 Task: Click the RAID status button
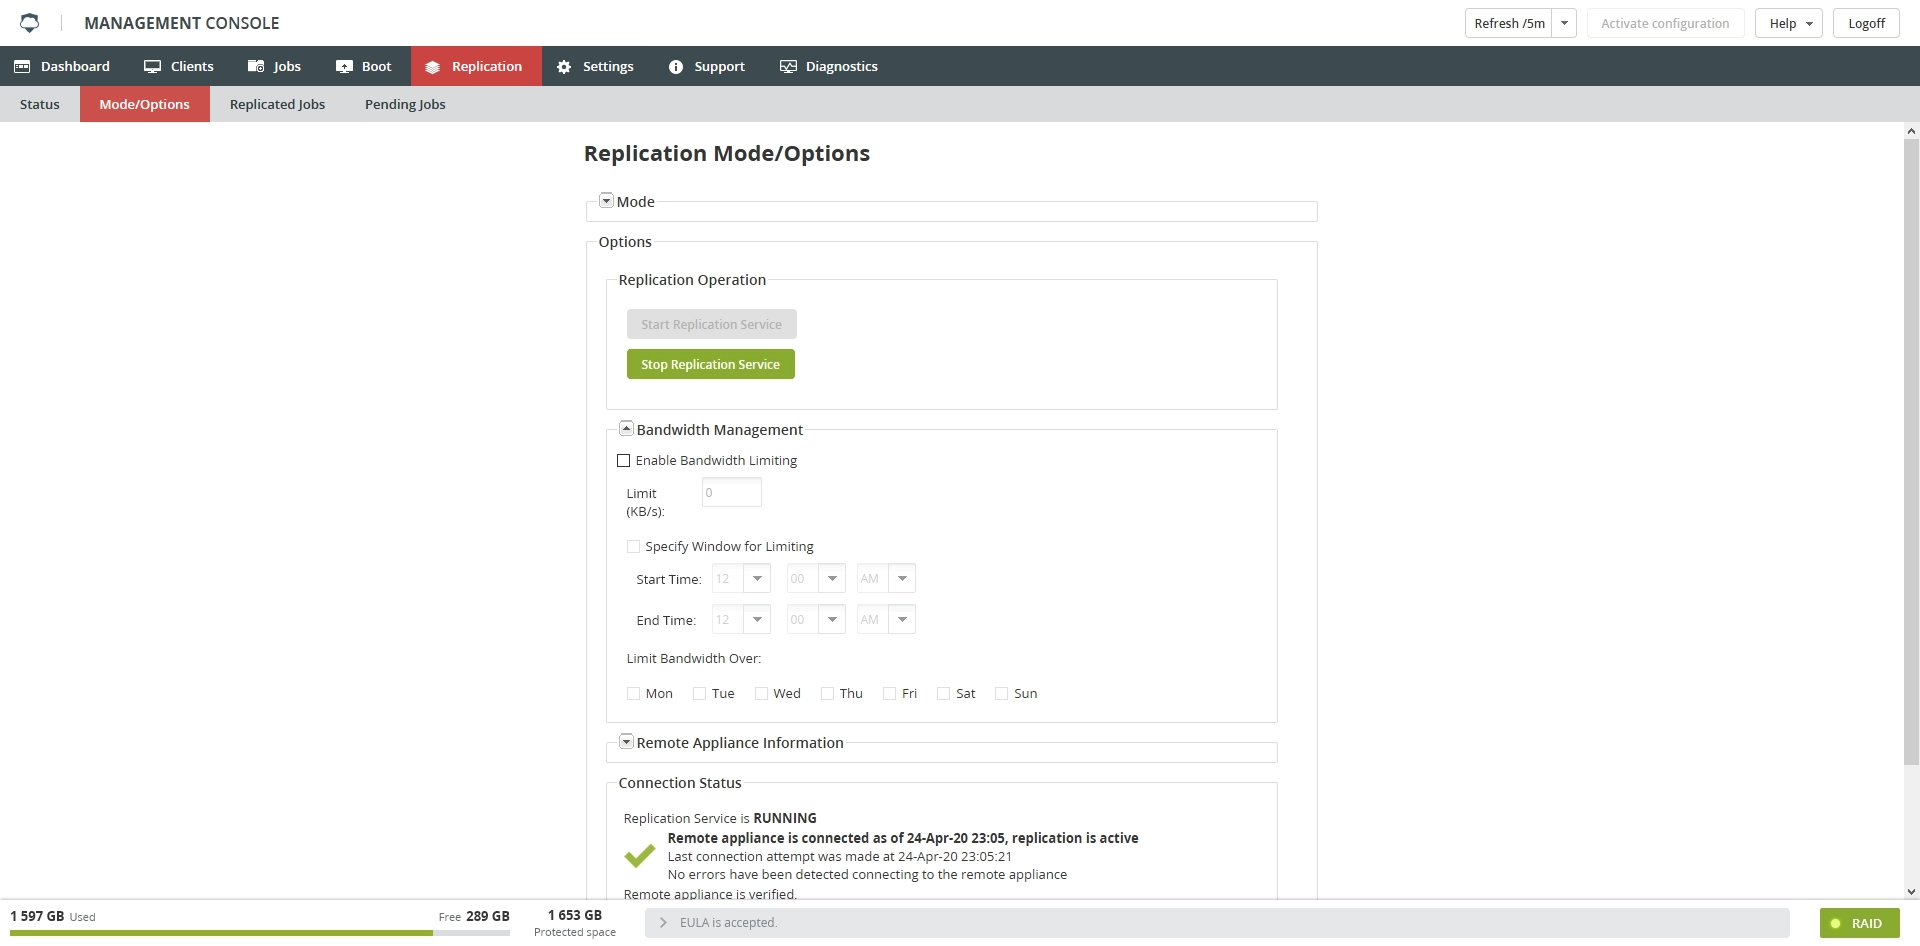[1859, 923]
